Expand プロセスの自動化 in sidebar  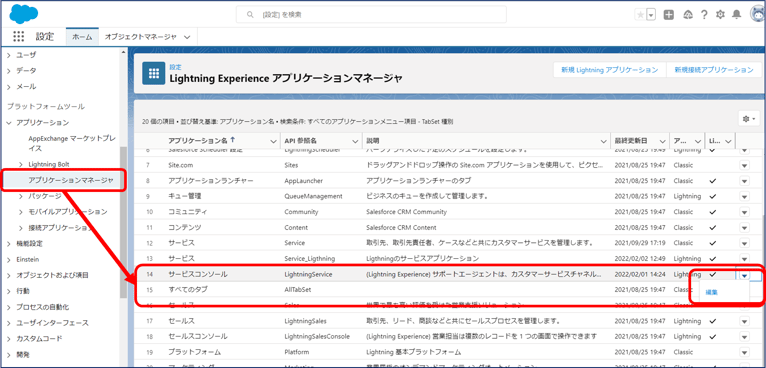[x=9, y=307]
